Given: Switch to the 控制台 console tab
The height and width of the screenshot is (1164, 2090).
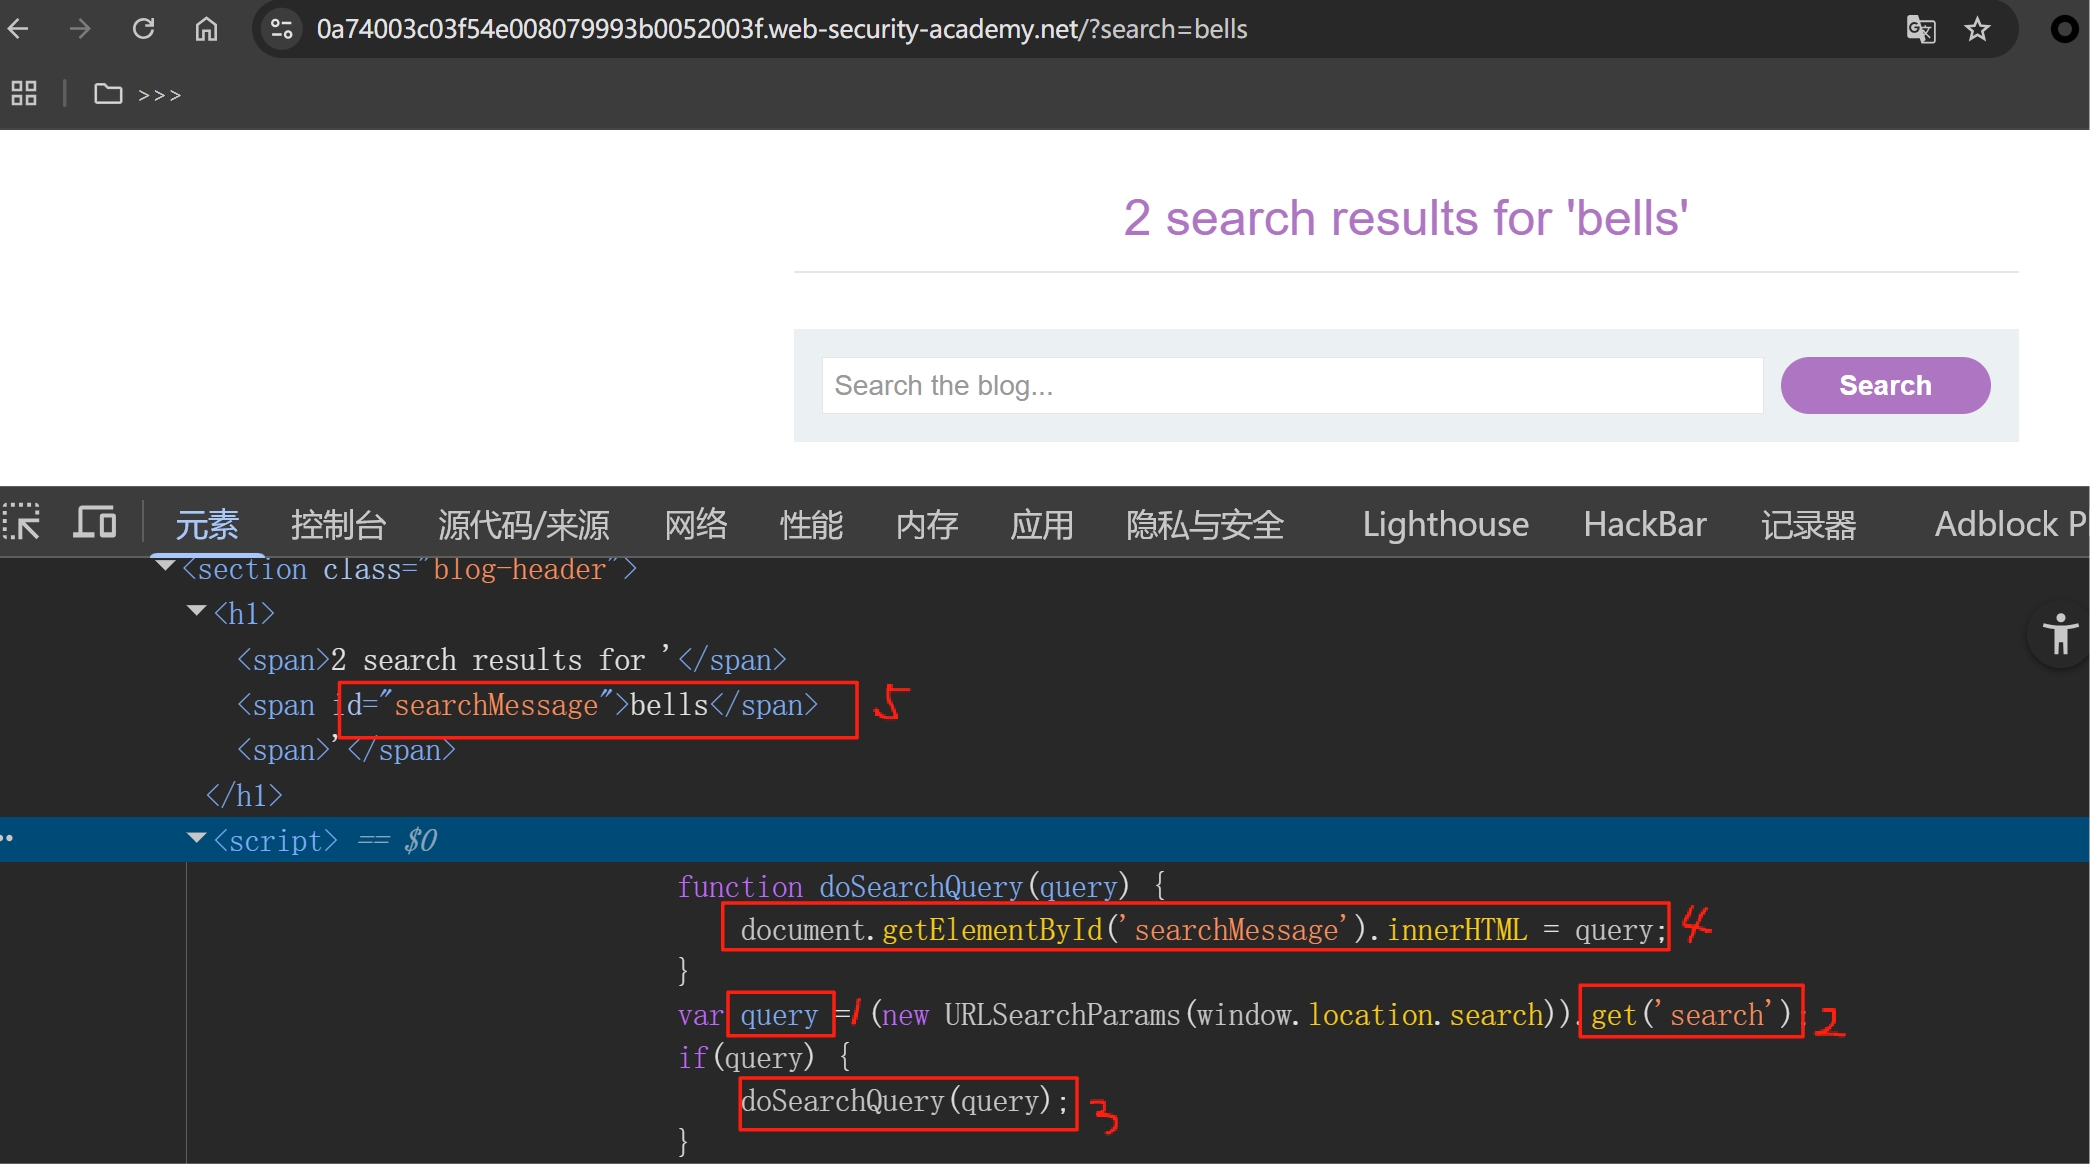Looking at the screenshot, I should 338,524.
